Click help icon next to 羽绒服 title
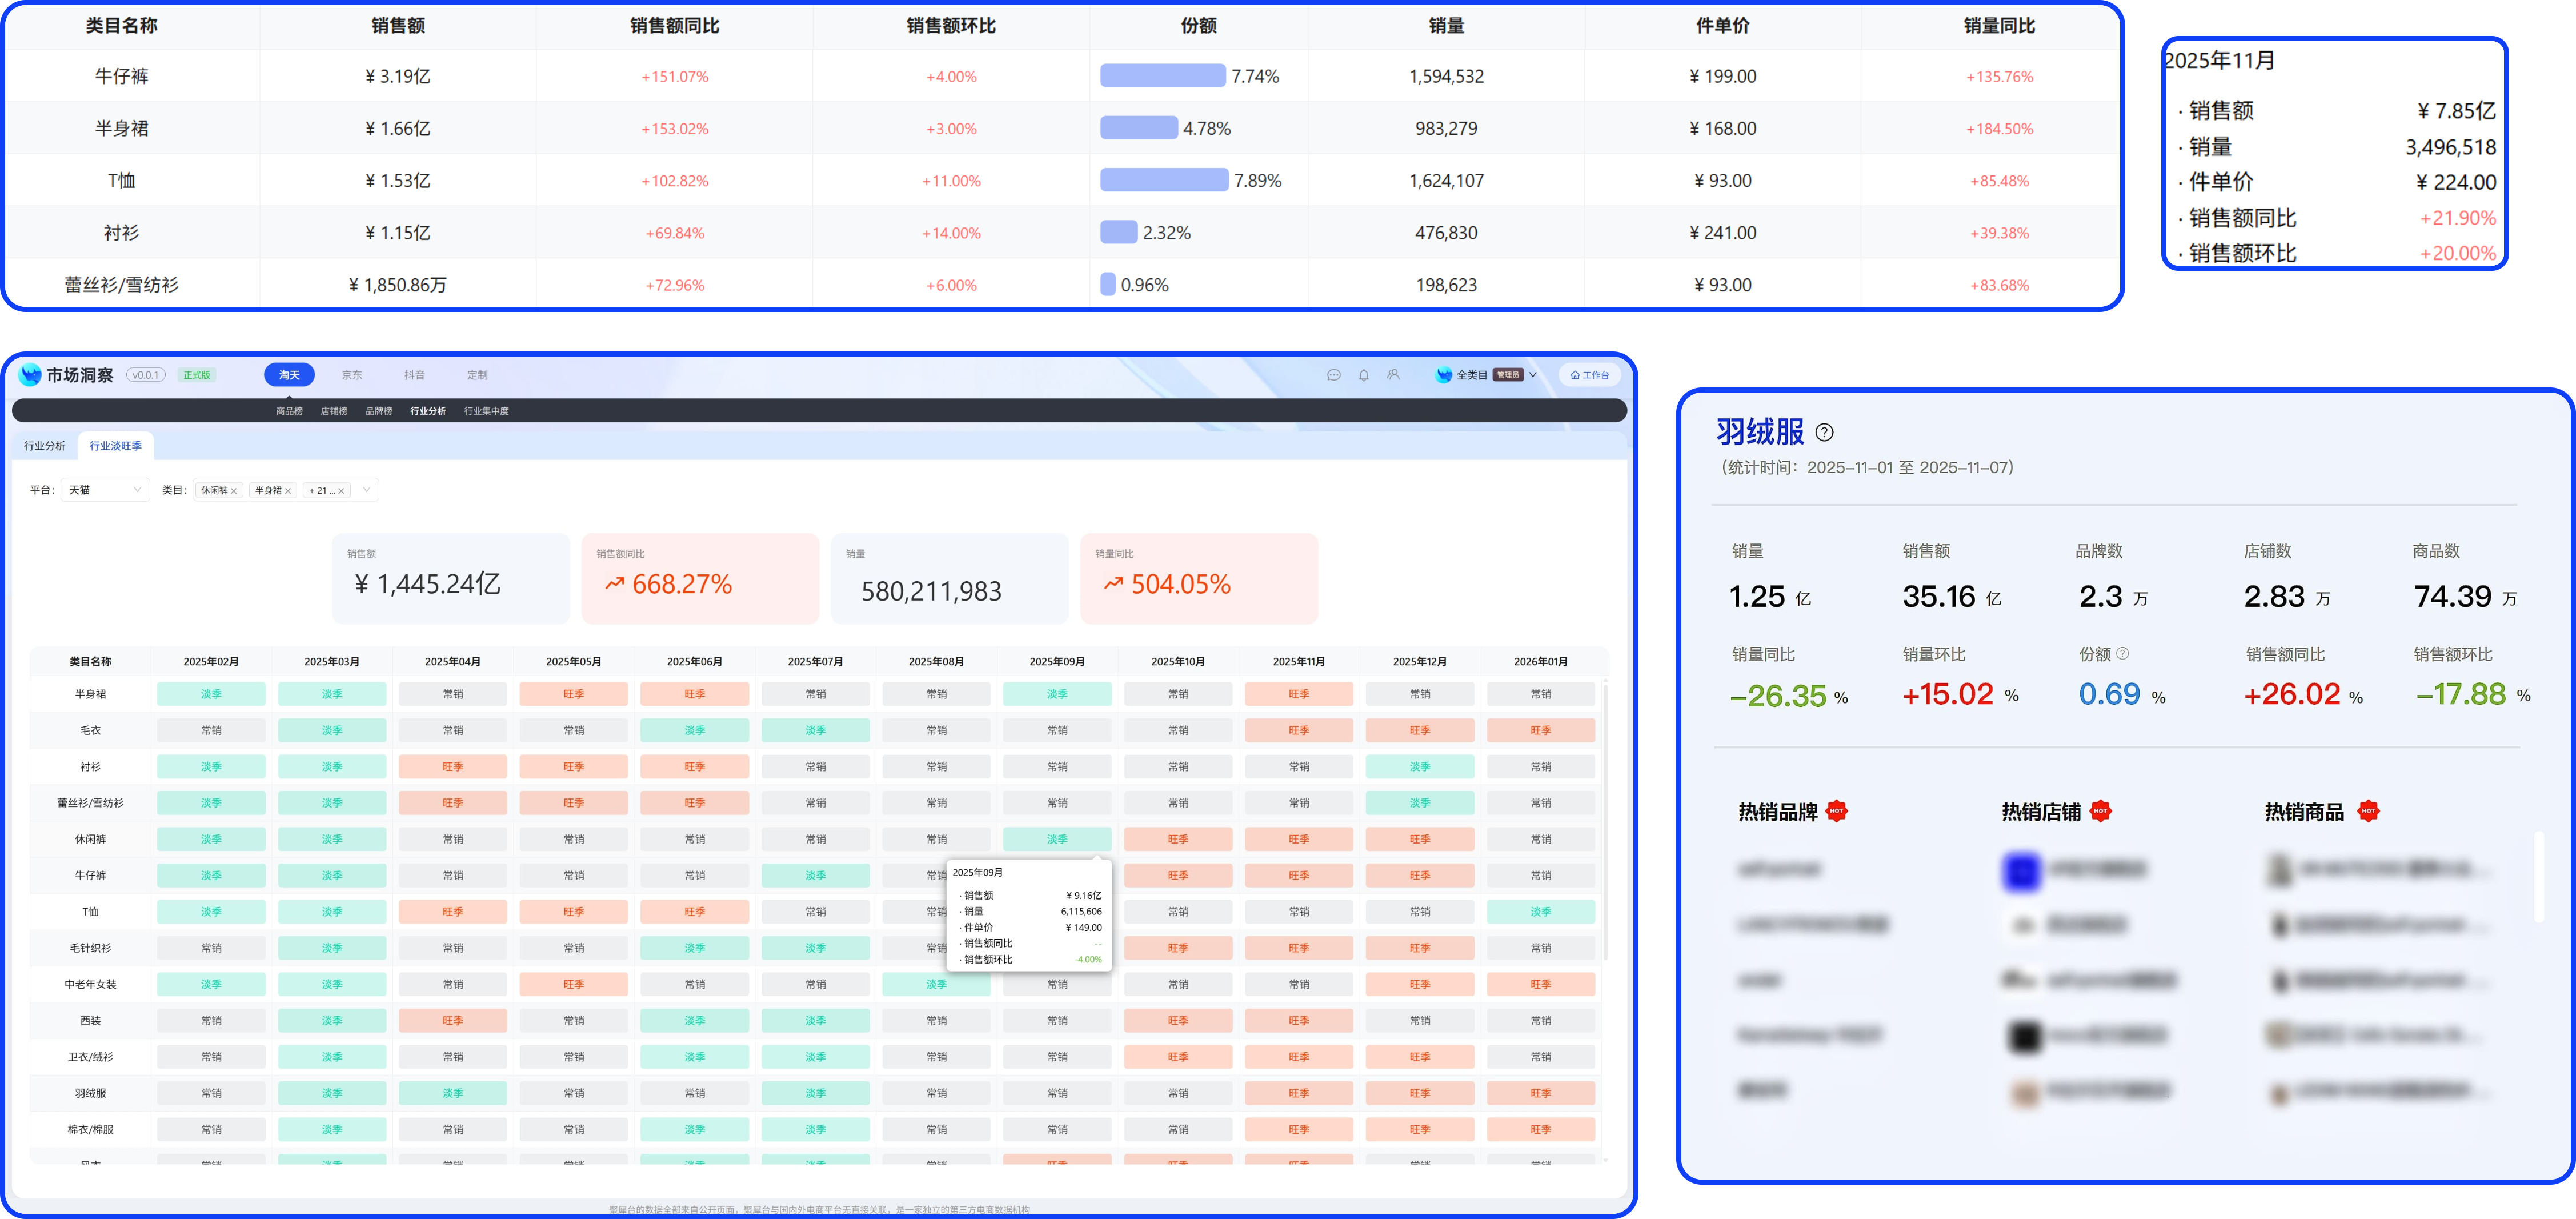Viewport: 2576px width, 1219px height. click(x=1824, y=432)
